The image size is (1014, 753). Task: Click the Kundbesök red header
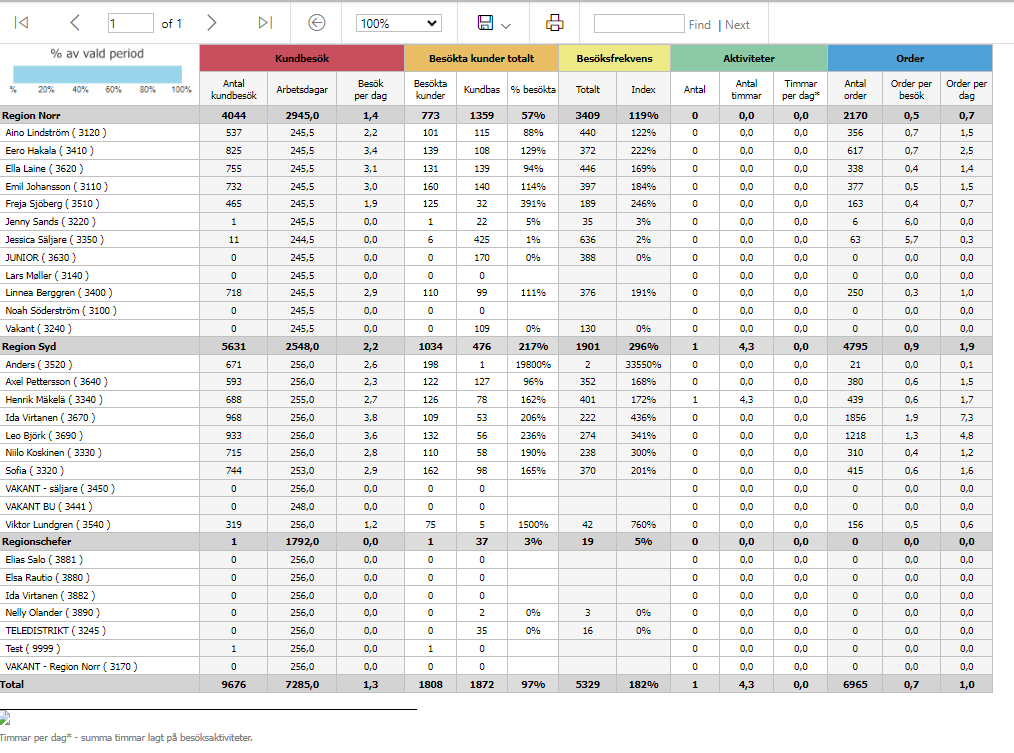click(302, 58)
